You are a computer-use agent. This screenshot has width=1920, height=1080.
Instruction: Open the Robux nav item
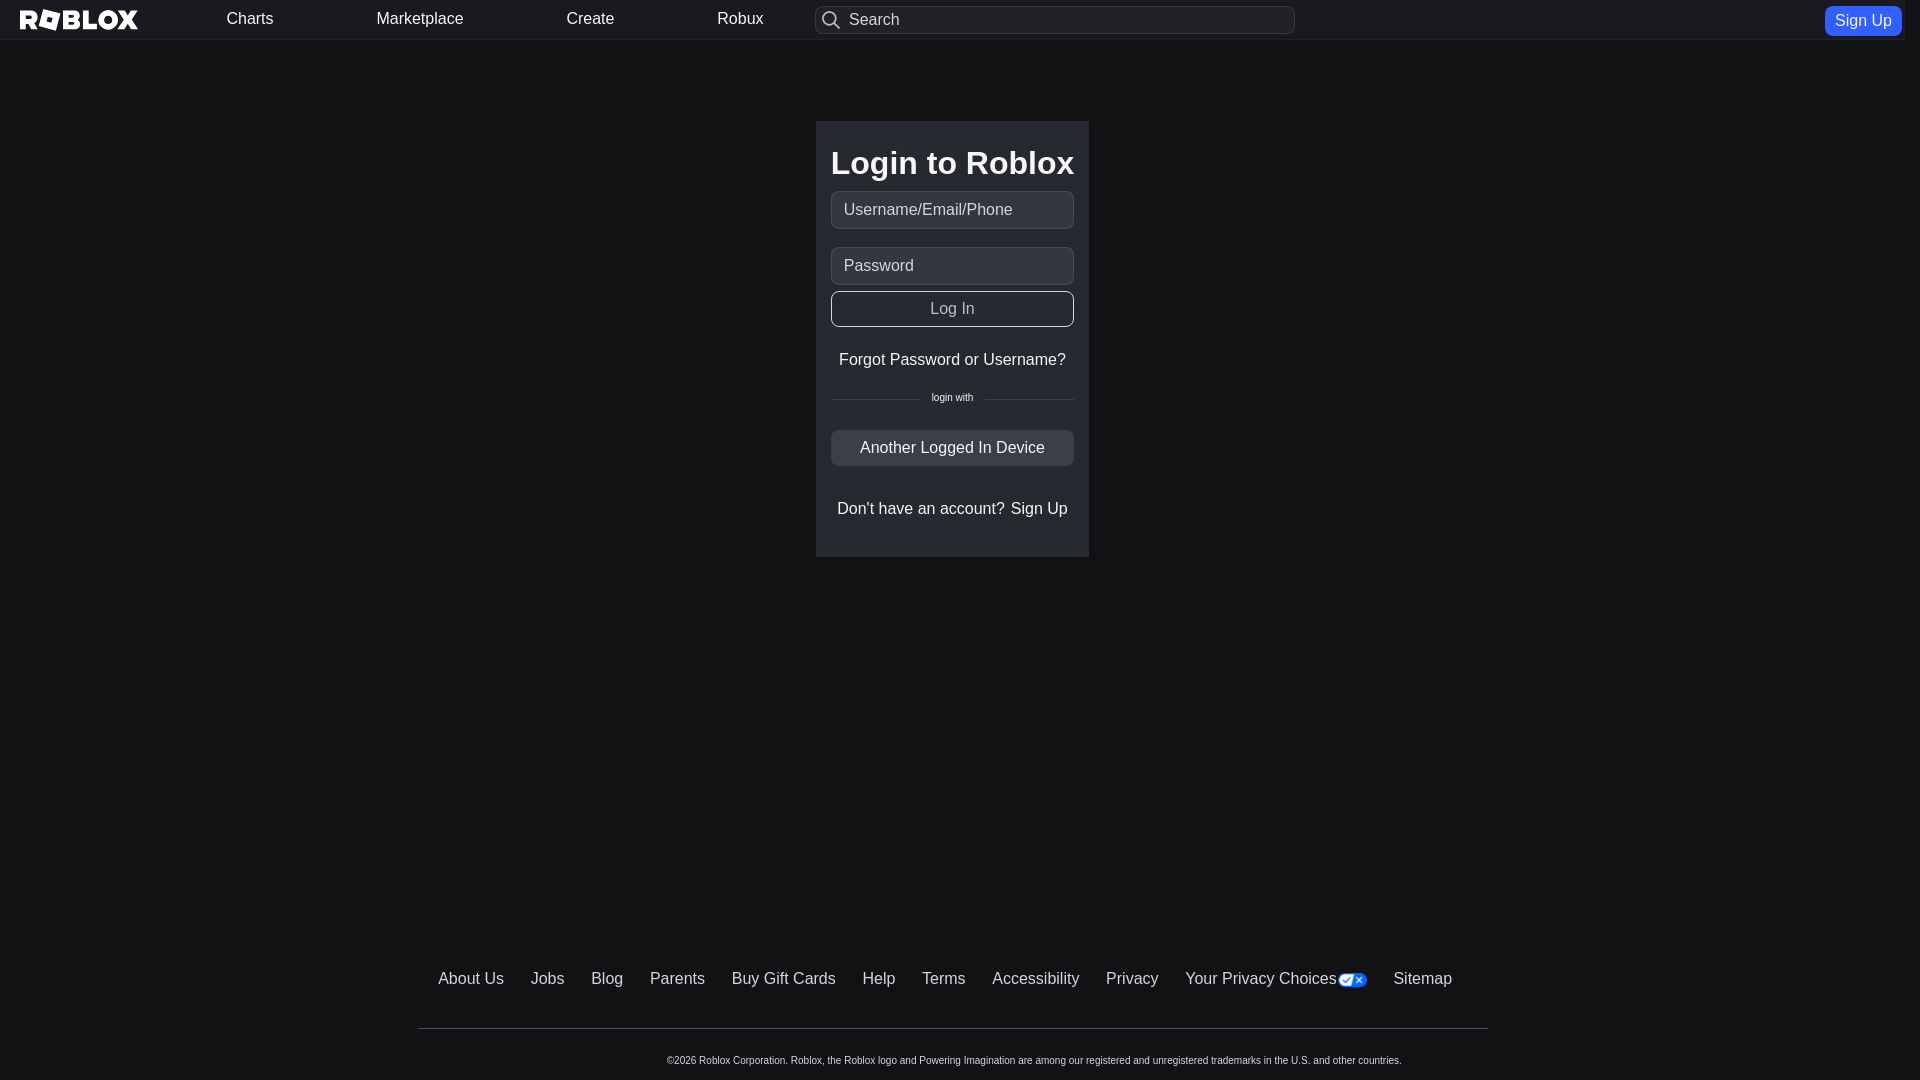[740, 19]
